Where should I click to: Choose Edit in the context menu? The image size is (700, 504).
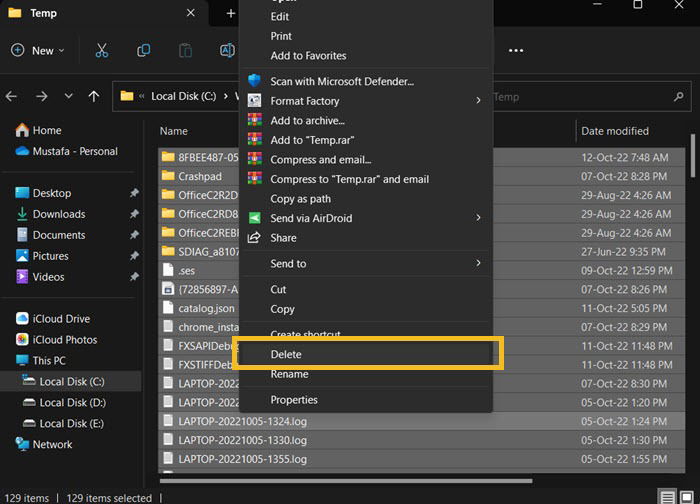(x=366, y=17)
